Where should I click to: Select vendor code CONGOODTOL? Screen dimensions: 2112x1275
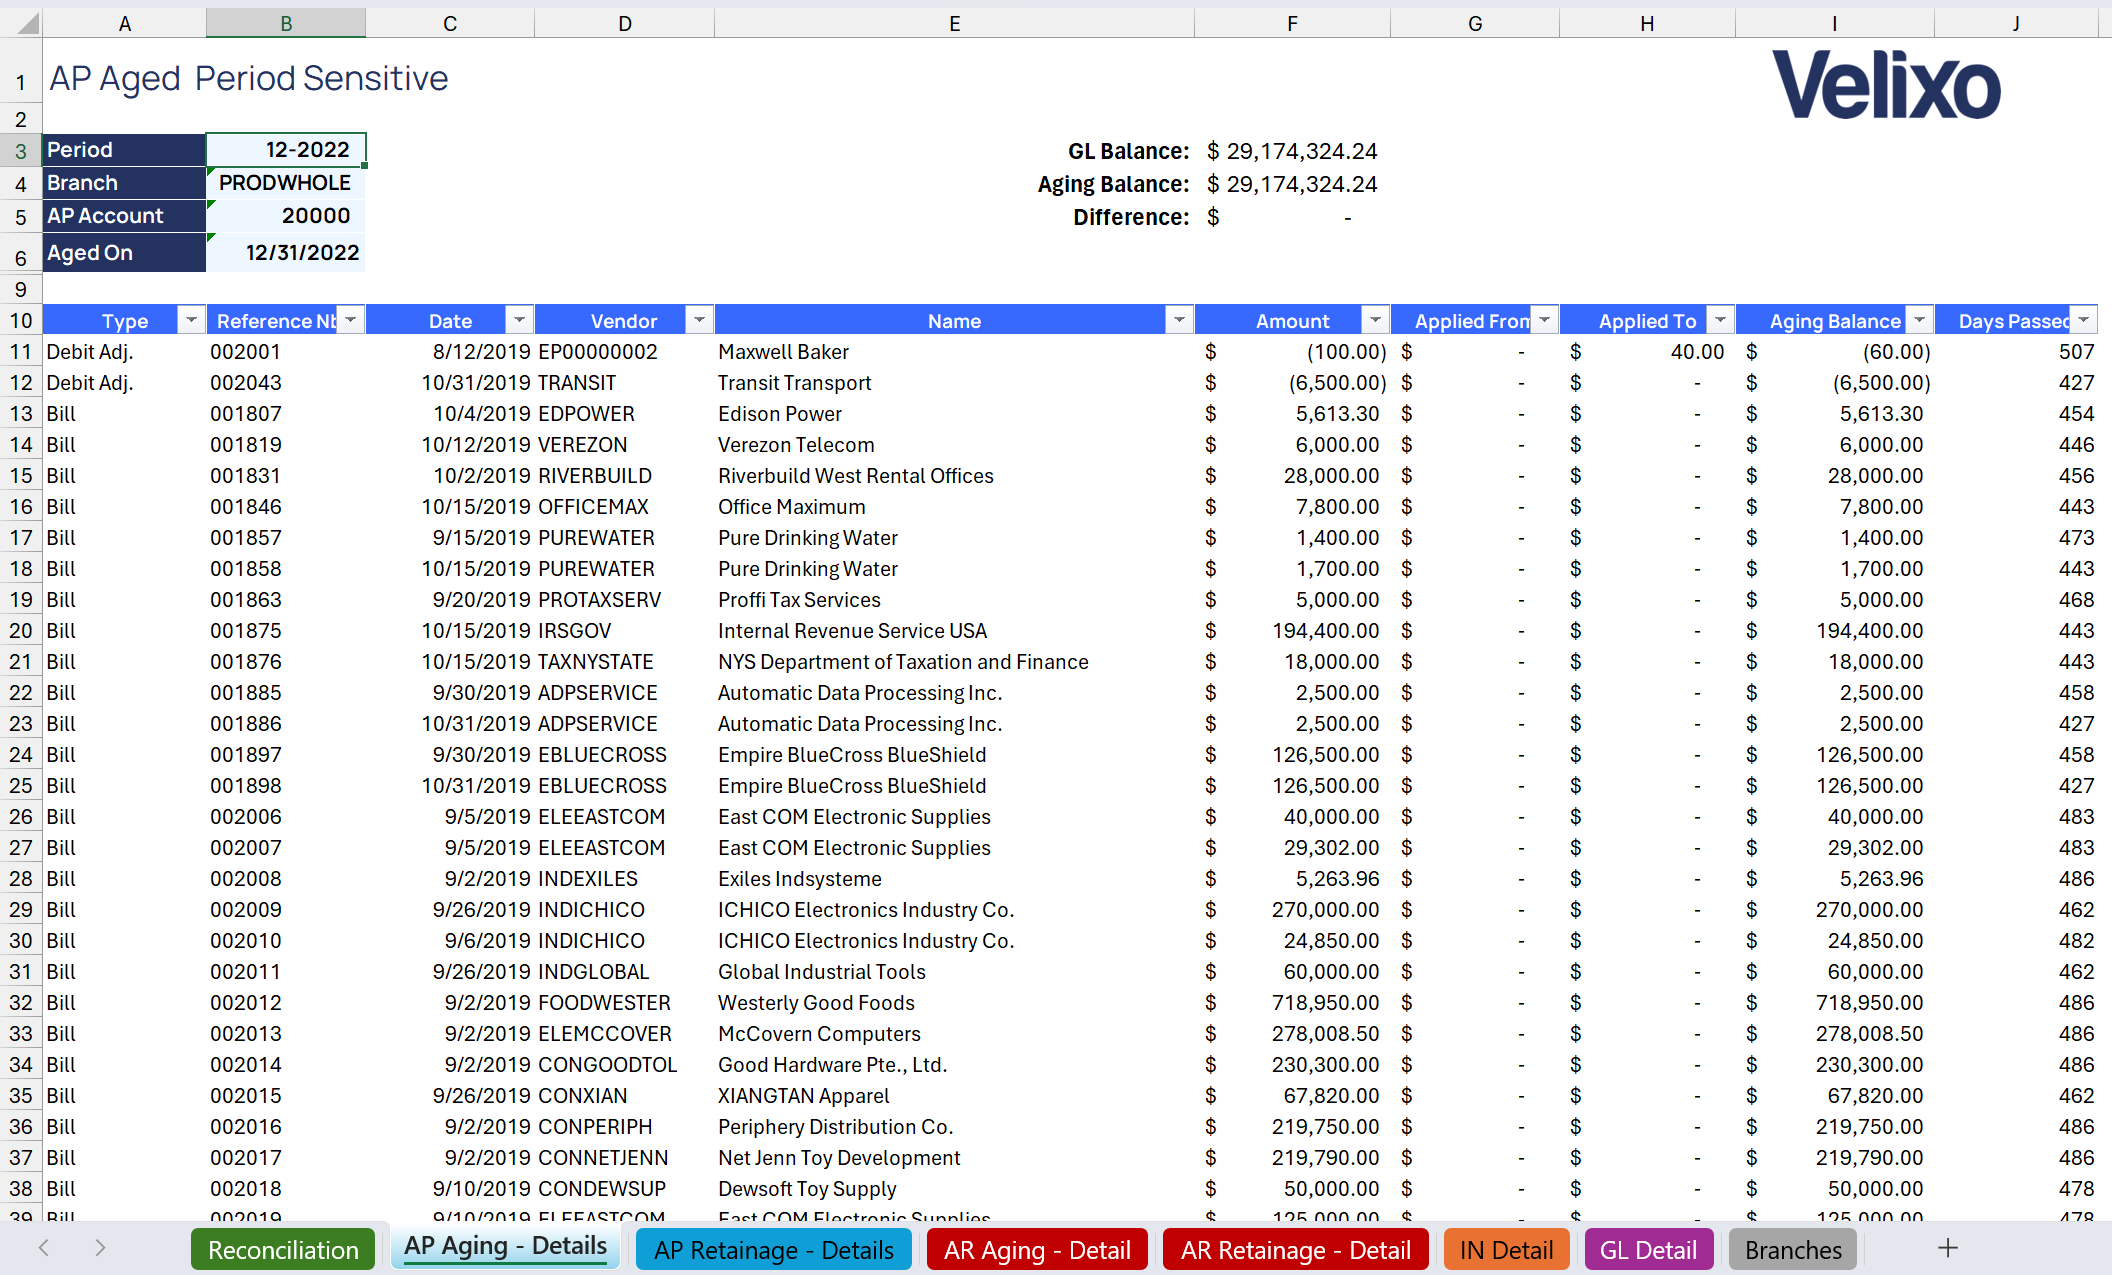(608, 1065)
